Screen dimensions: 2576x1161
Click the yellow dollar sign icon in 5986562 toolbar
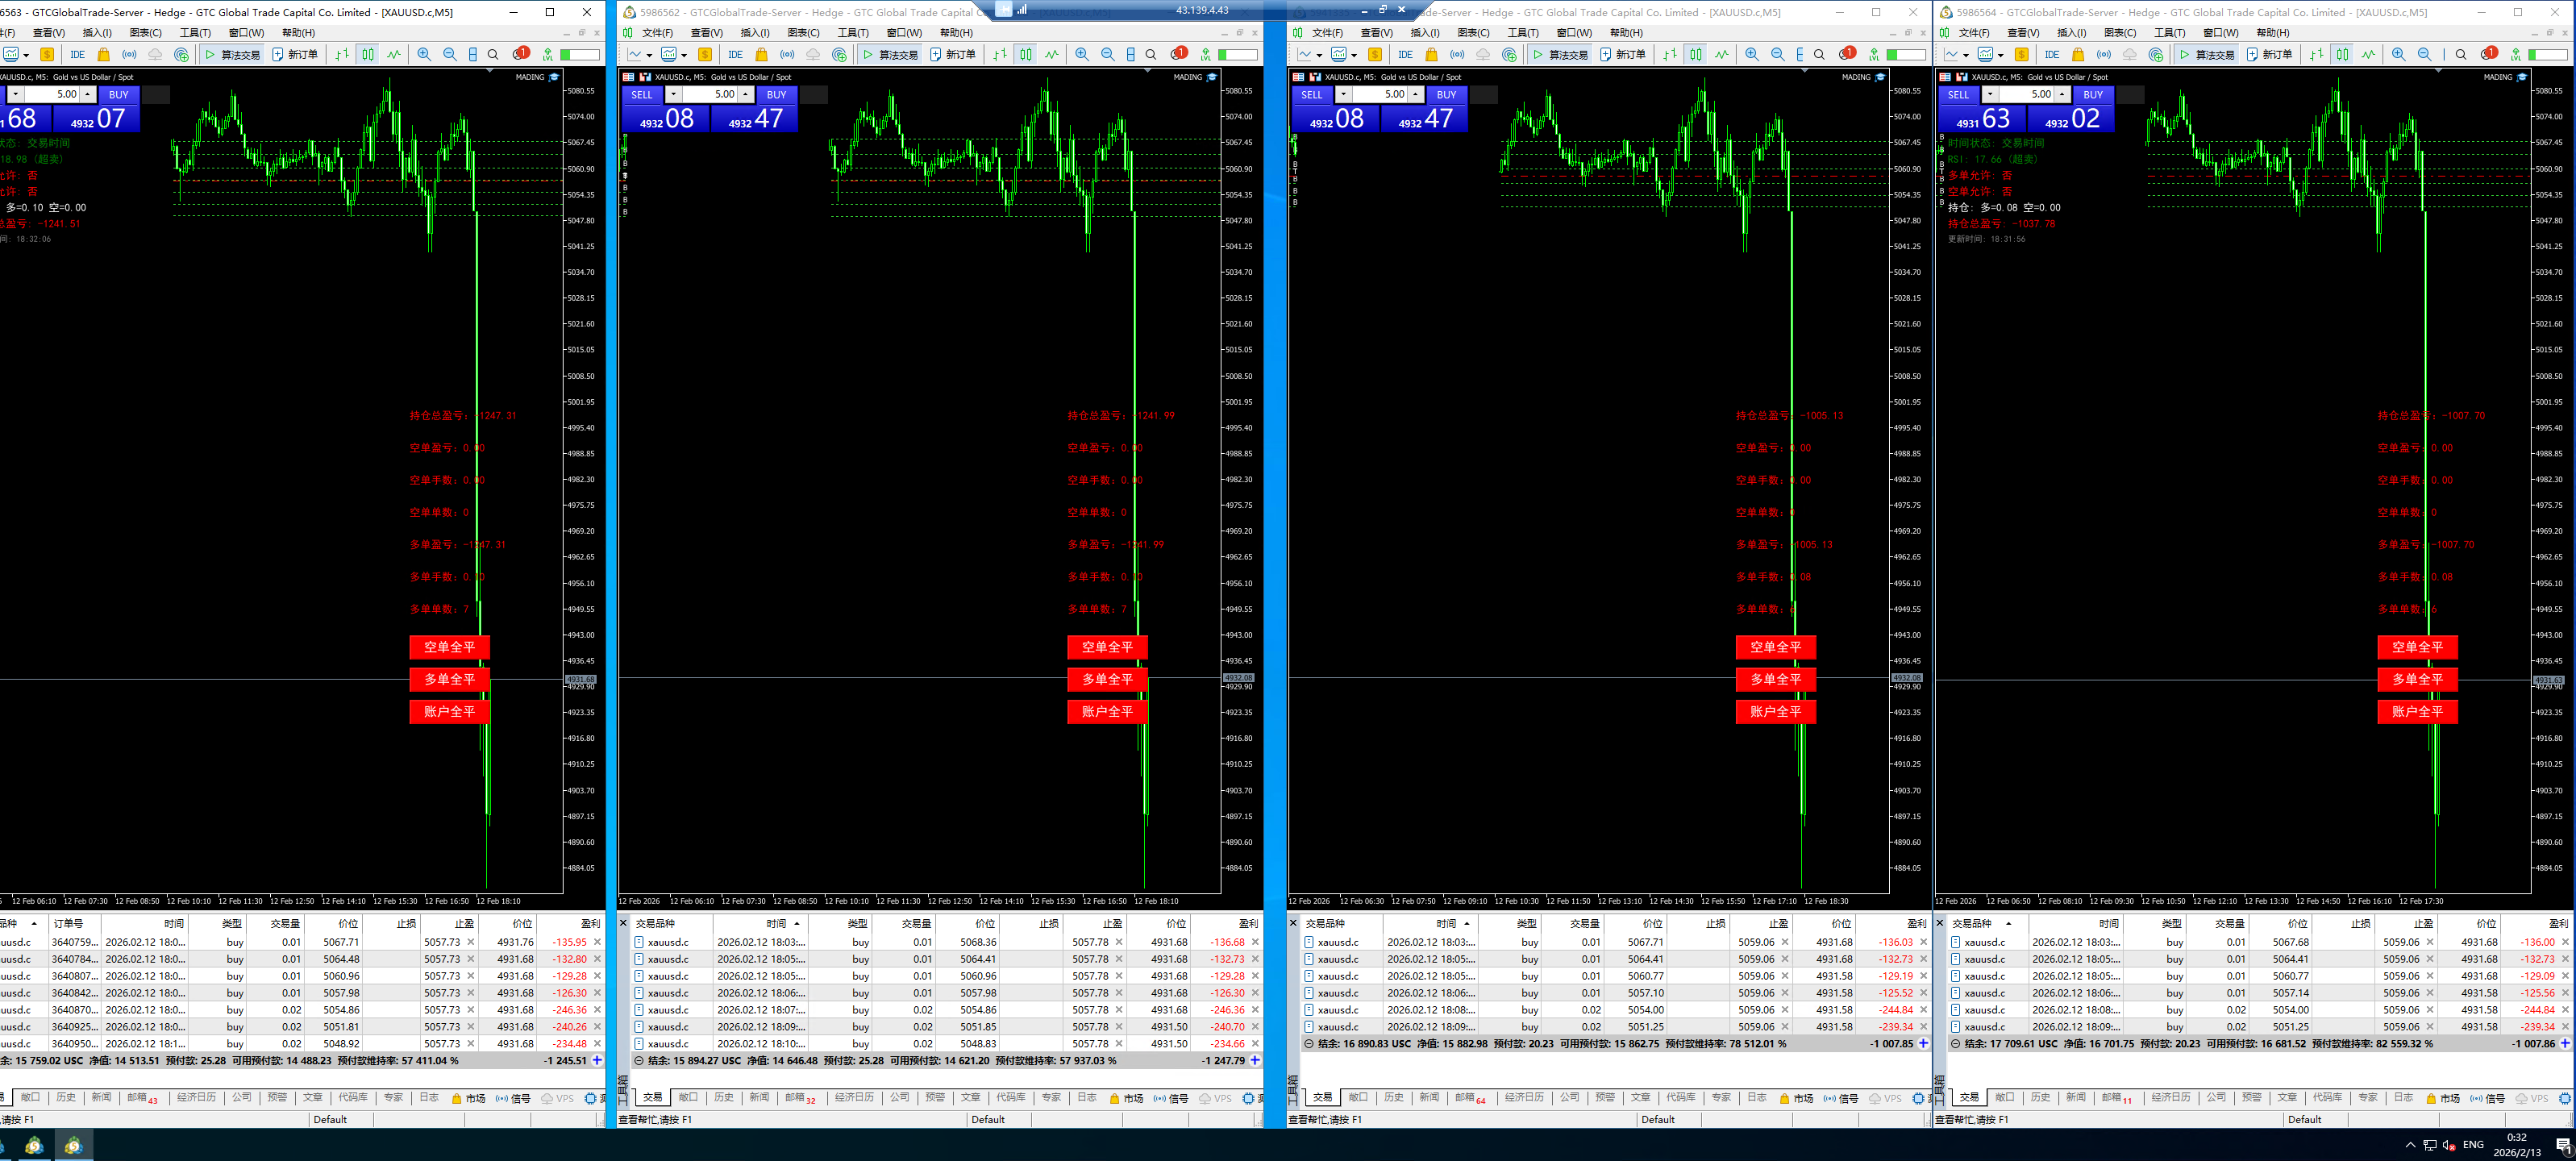click(x=705, y=54)
